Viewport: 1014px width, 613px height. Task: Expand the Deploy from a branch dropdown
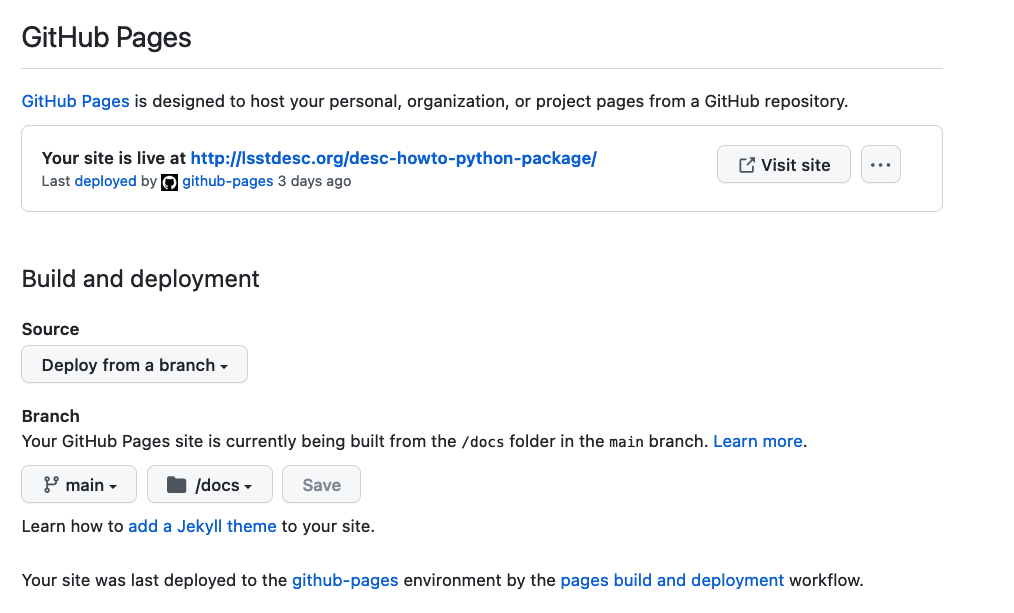pos(135,365)
